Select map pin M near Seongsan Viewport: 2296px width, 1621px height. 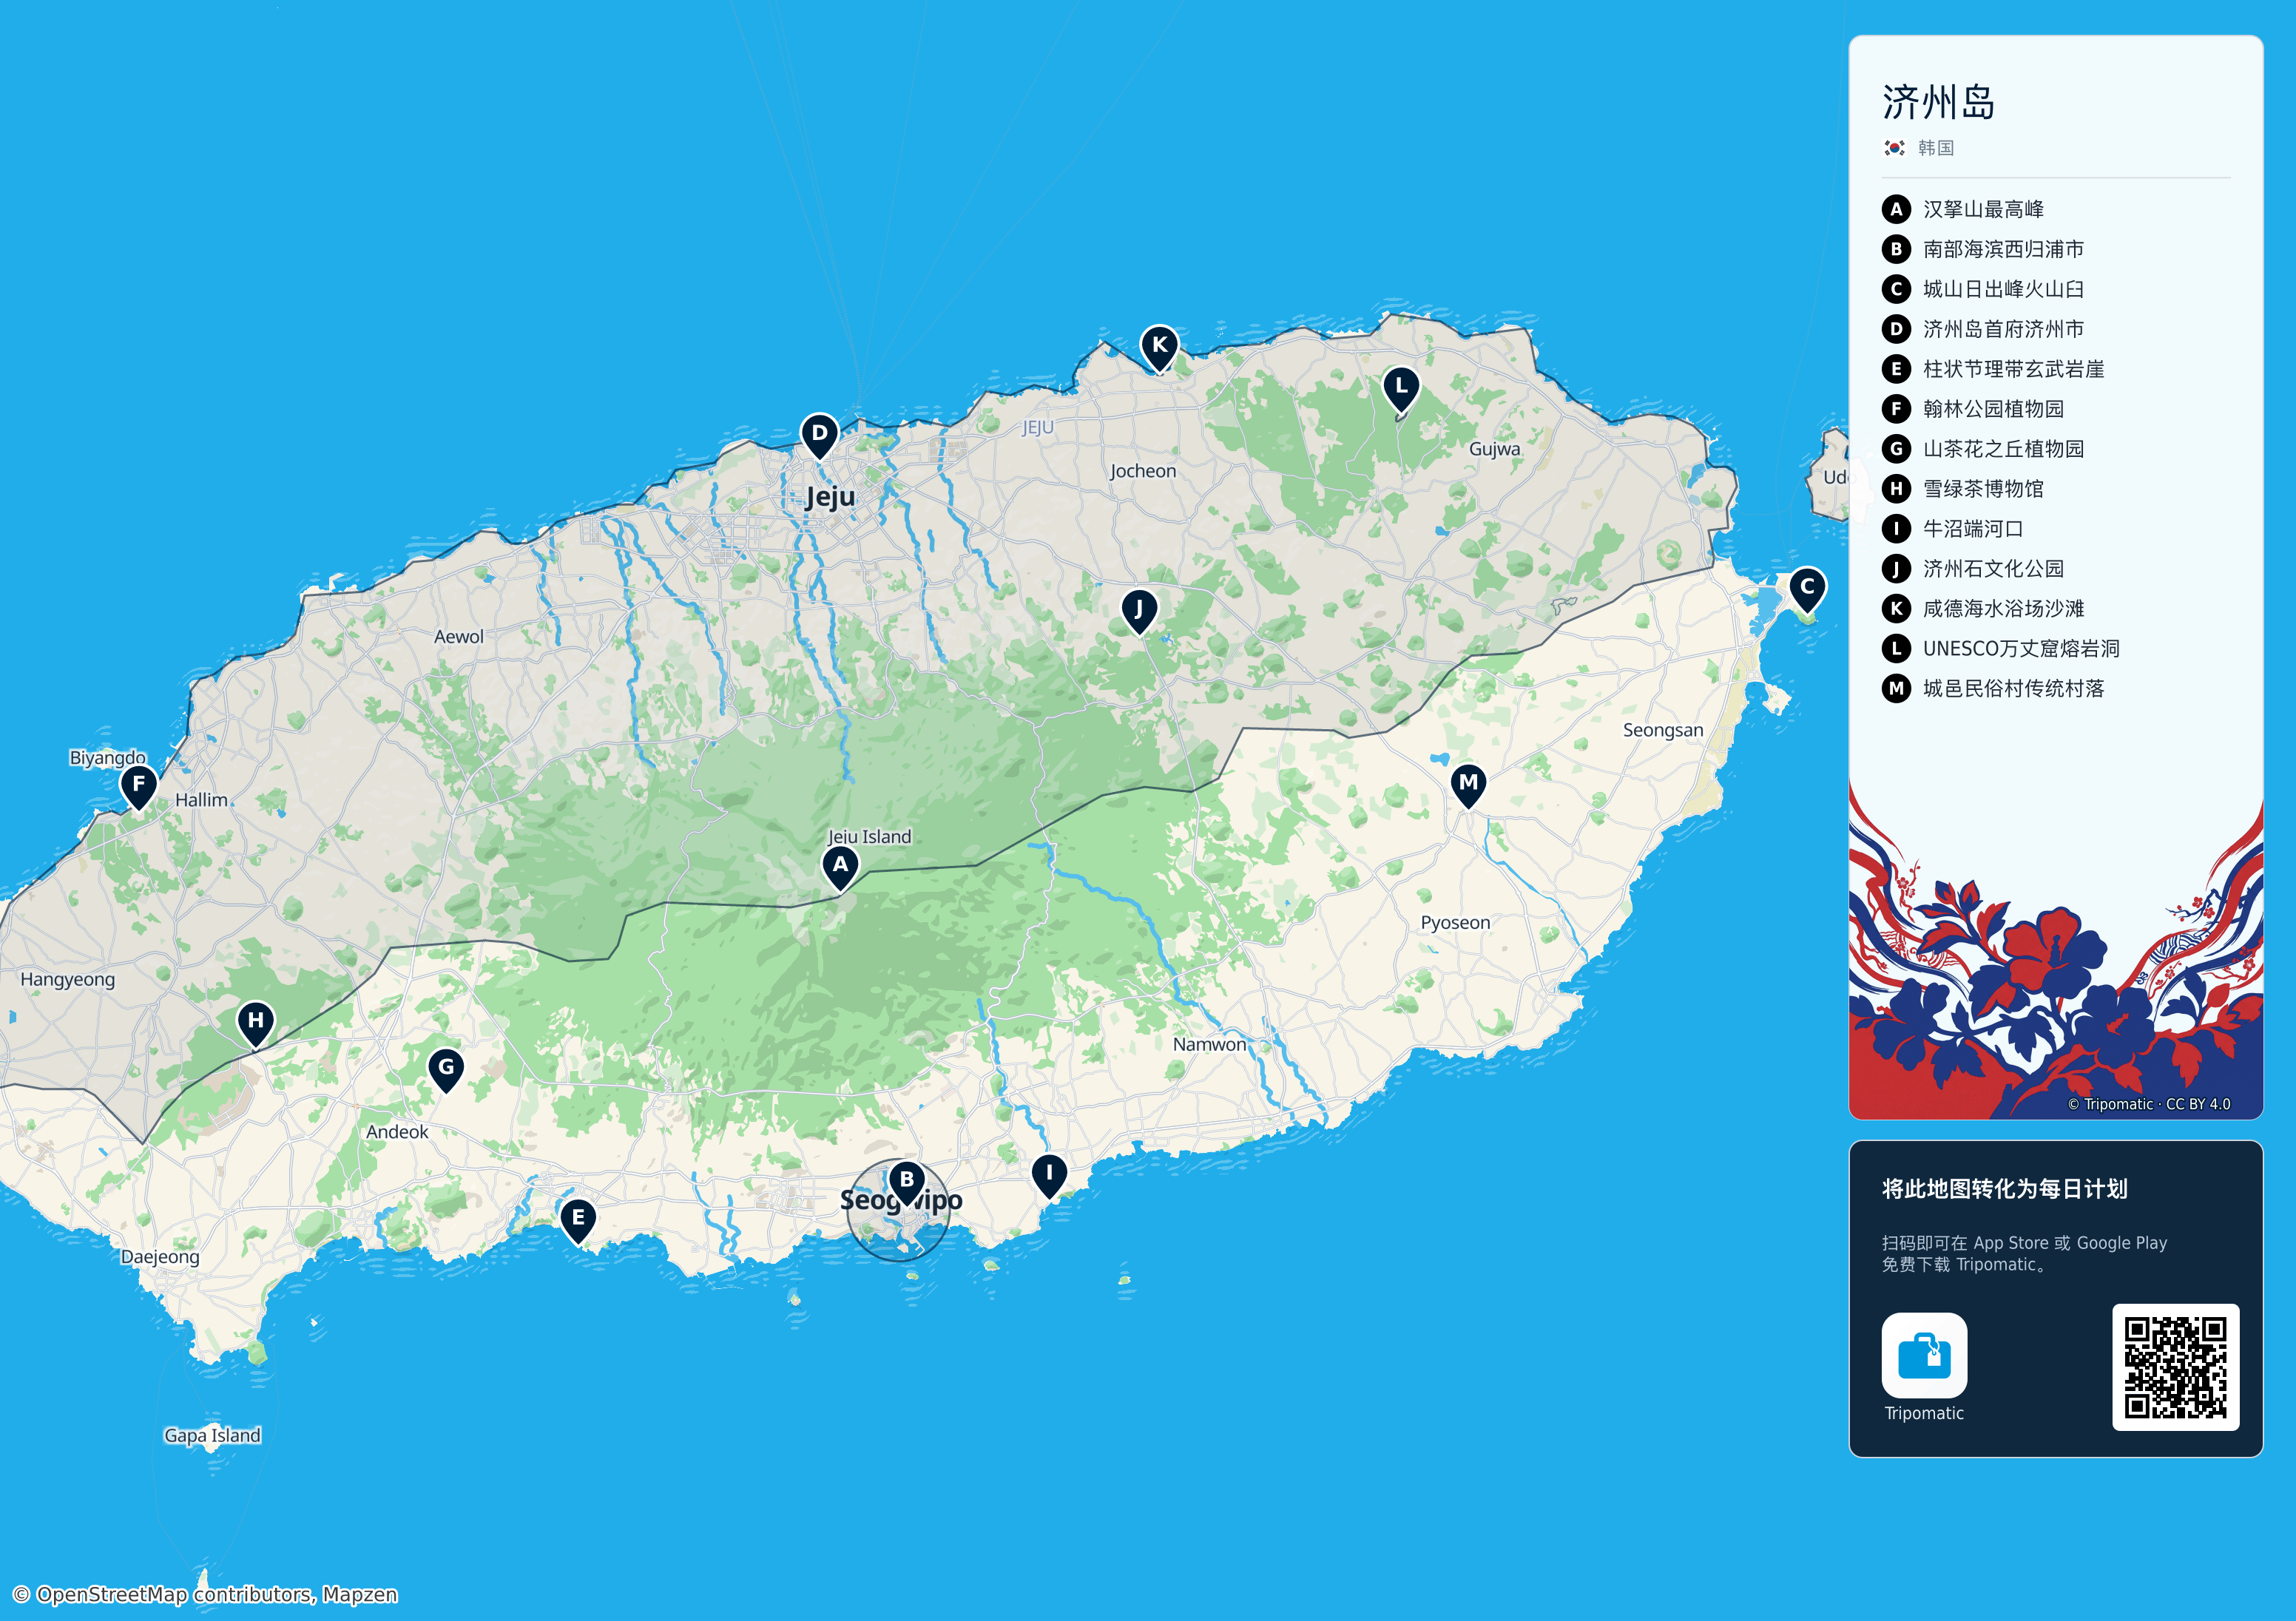tap(1468, 785)
